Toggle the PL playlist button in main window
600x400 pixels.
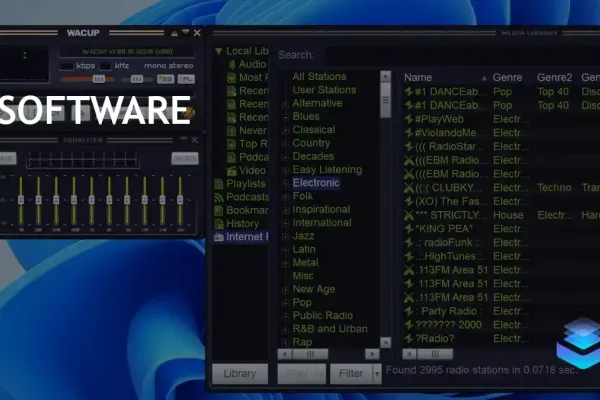click(x=186, y=79)
